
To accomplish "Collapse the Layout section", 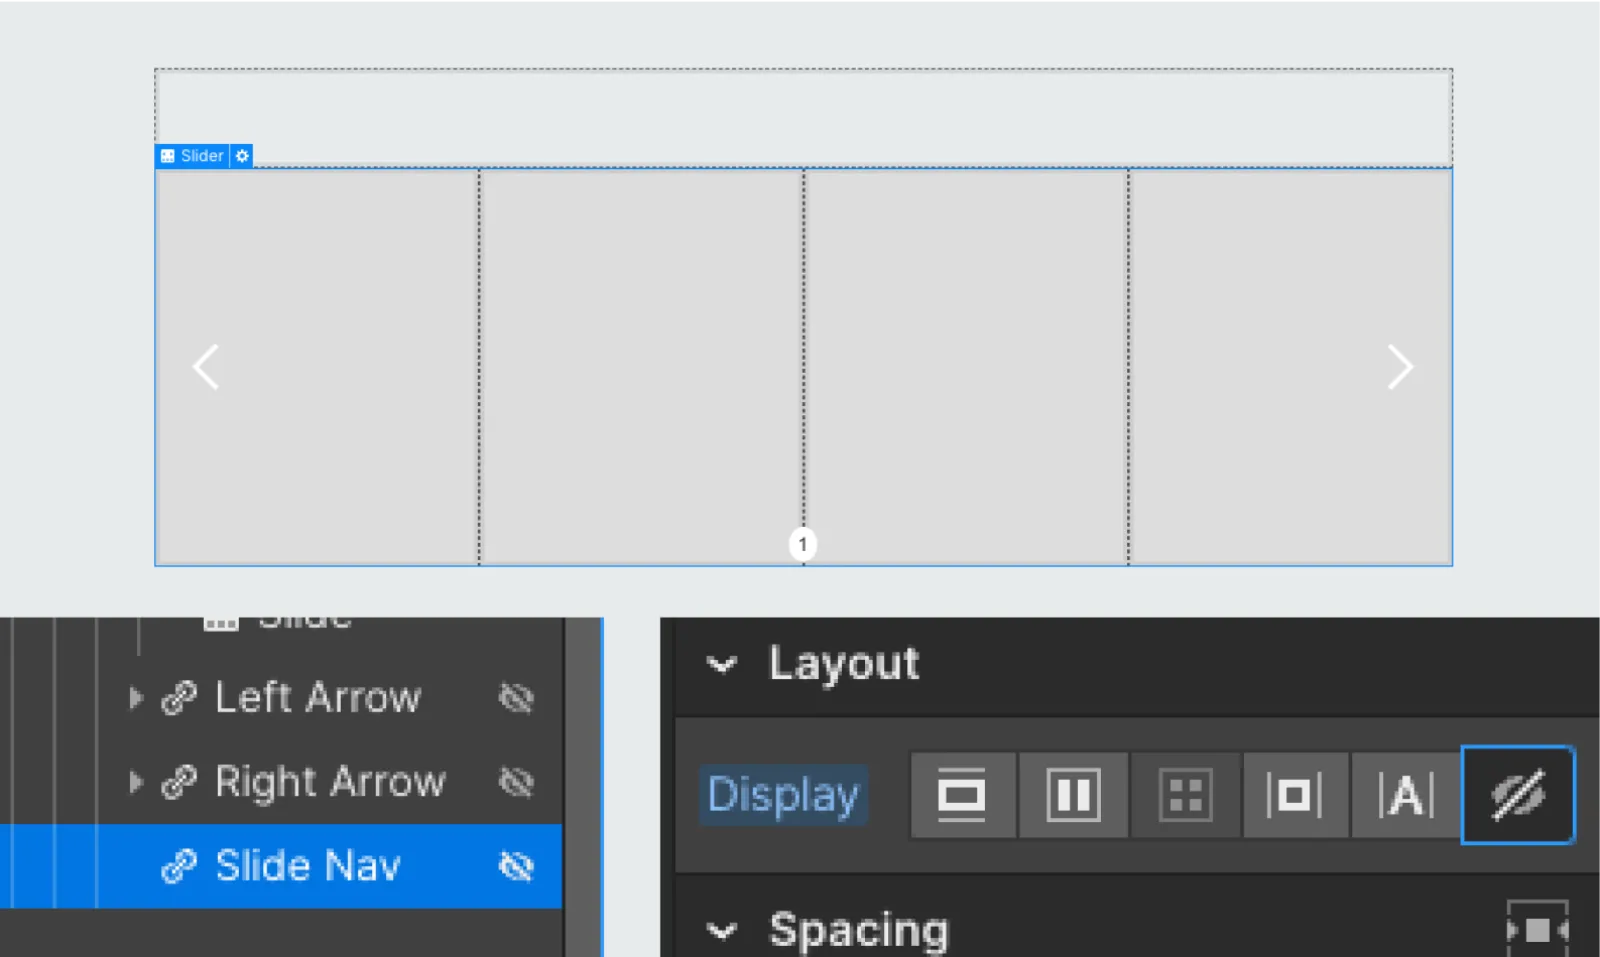I will pyautogui.click(x=722, y=665).
